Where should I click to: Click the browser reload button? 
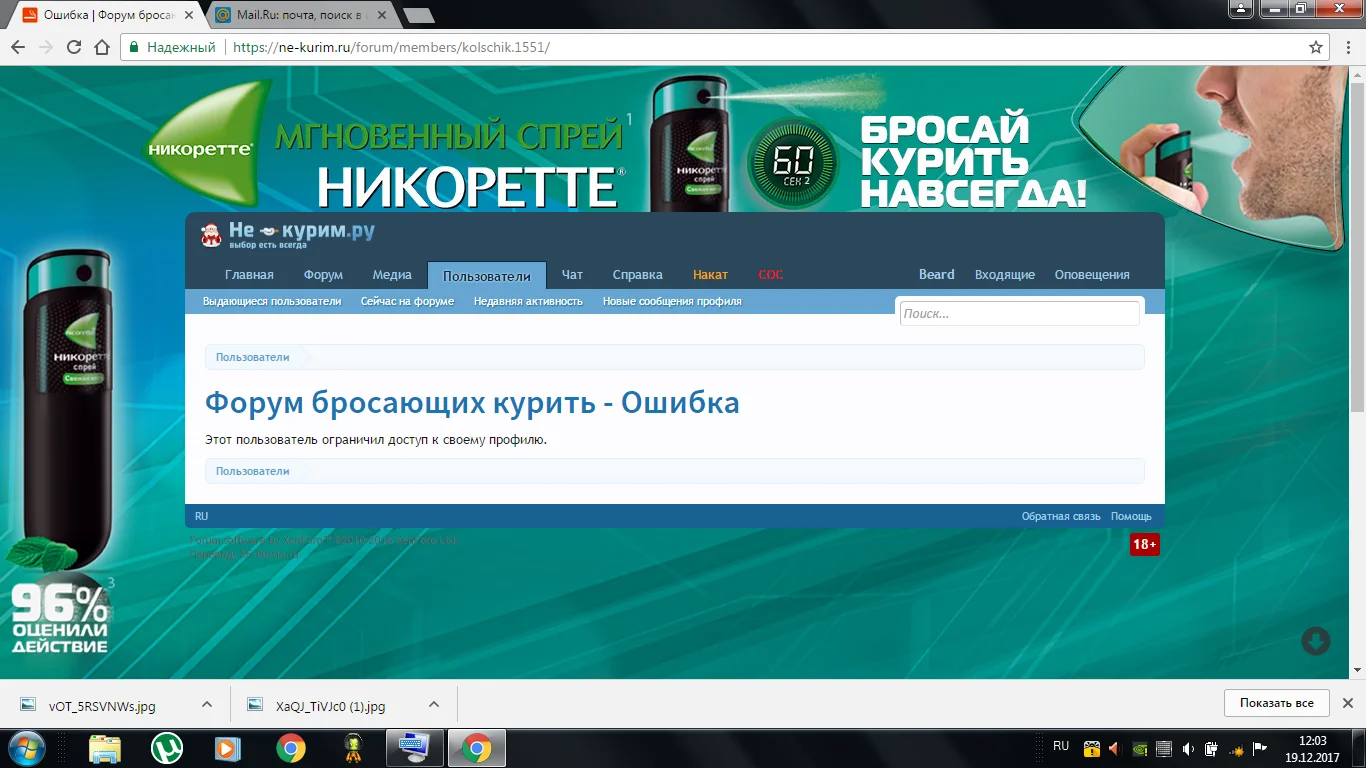73,47
